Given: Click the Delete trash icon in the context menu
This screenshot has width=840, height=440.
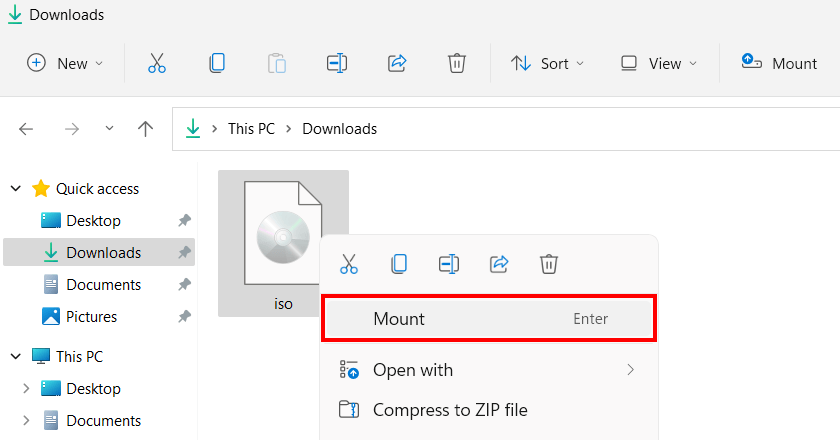Looking at the screenshot, I should coord(549,264).
